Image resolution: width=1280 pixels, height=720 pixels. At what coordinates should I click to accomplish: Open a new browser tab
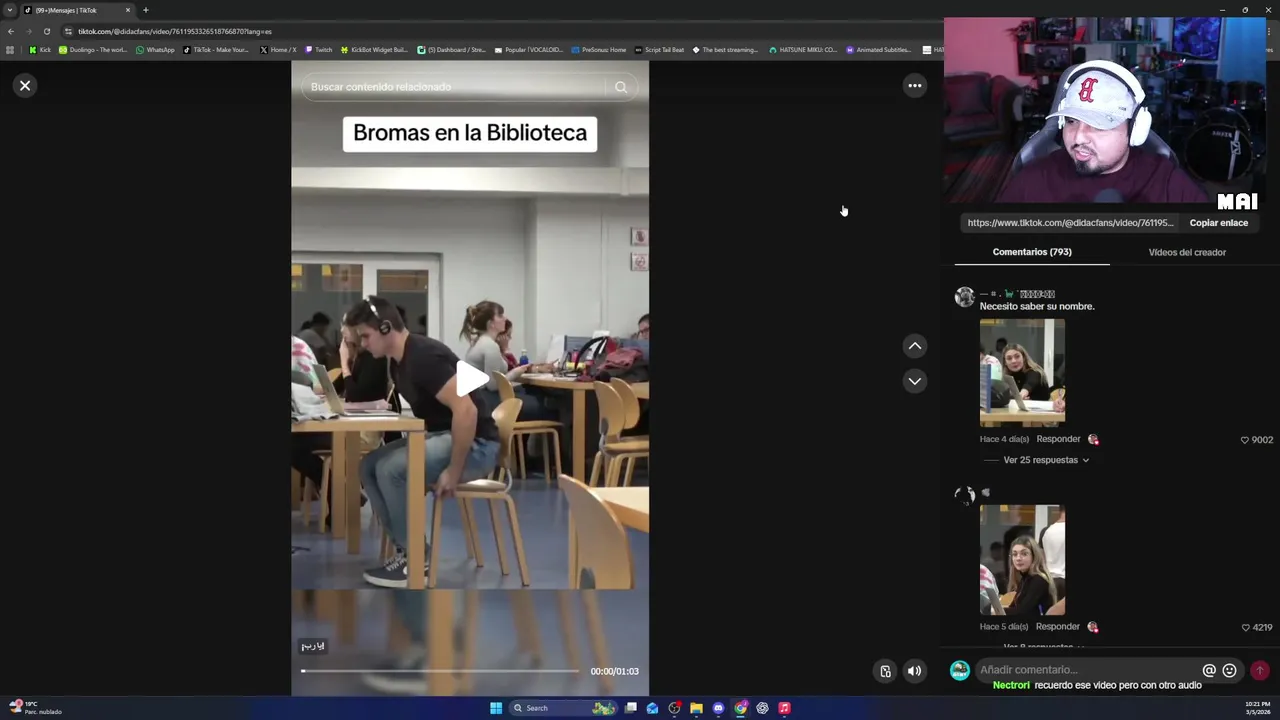[145, 10]
